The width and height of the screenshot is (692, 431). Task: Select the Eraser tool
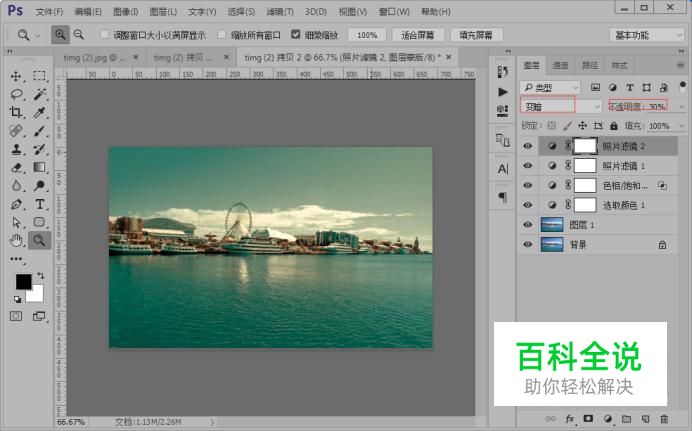(17, 167)
